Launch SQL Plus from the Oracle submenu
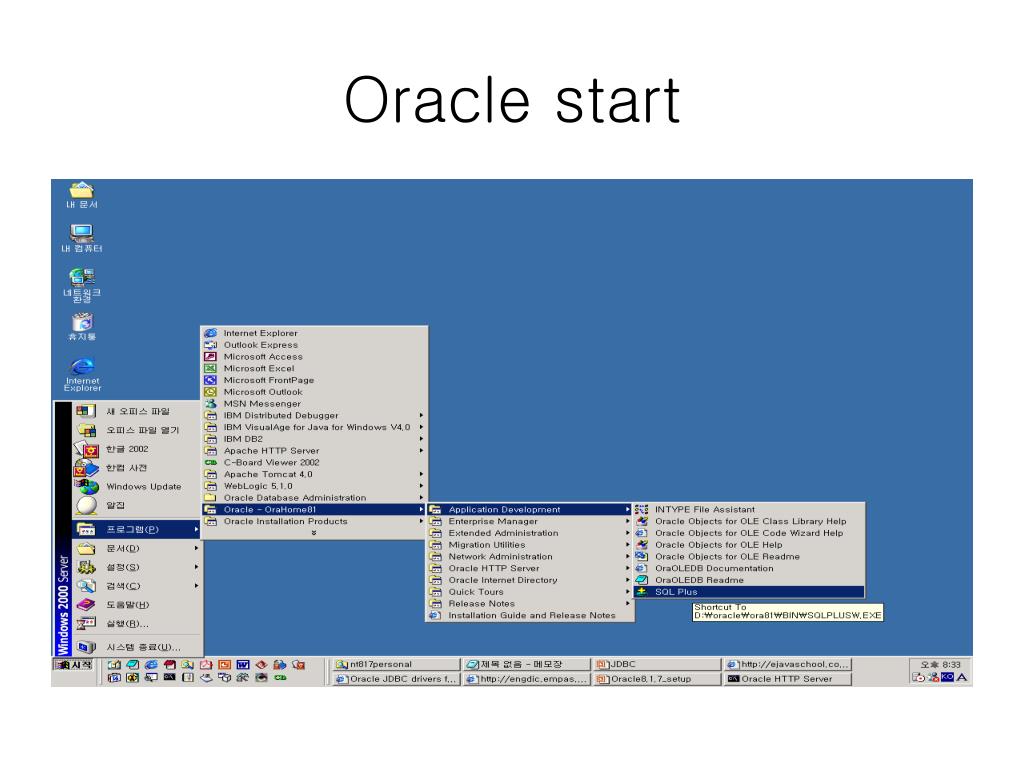 click(x=749, y=592)
